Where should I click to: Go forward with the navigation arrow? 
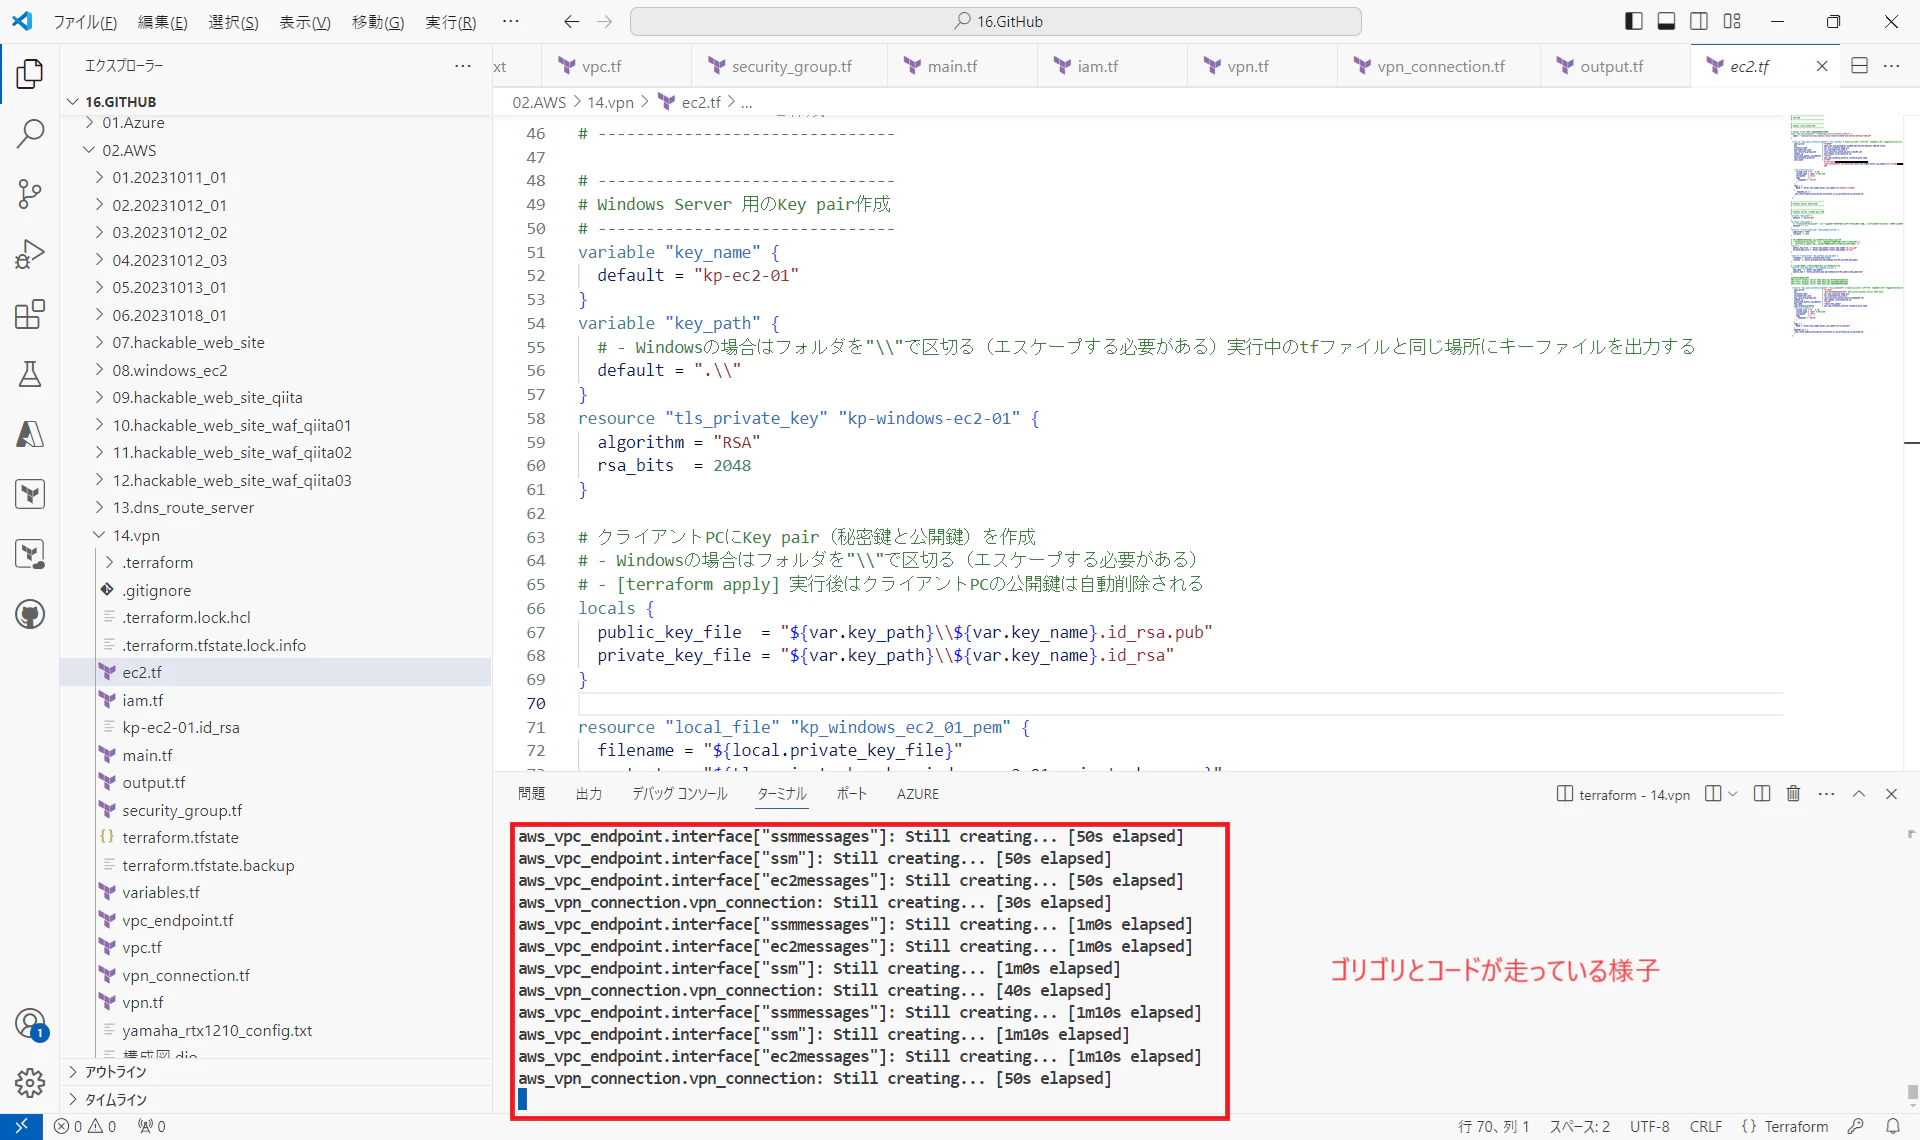tap(605, 21)
